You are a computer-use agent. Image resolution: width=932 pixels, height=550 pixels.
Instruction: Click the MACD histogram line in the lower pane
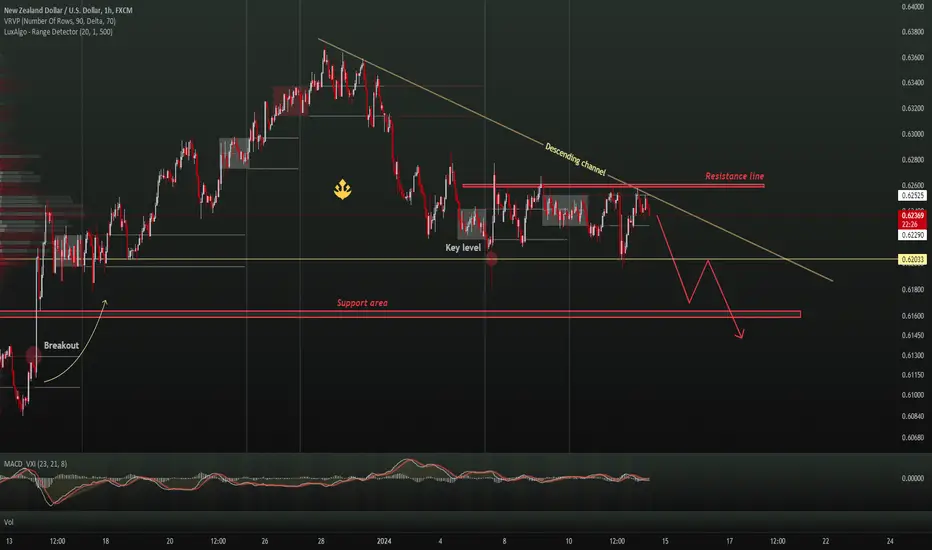pyautogui.click(x=324, y=478)
